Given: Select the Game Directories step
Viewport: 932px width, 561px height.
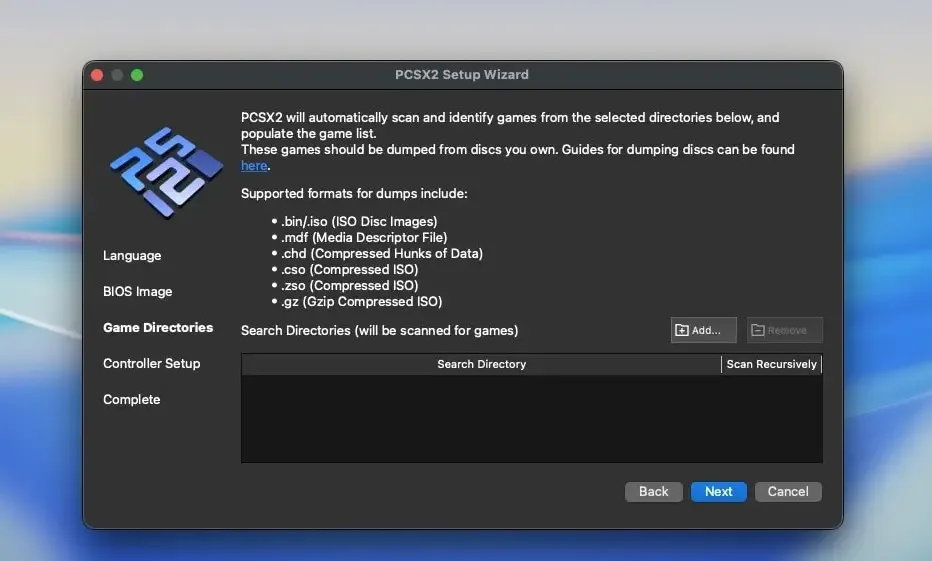Looking at the screenshot, I should click(x=158, y=327).
